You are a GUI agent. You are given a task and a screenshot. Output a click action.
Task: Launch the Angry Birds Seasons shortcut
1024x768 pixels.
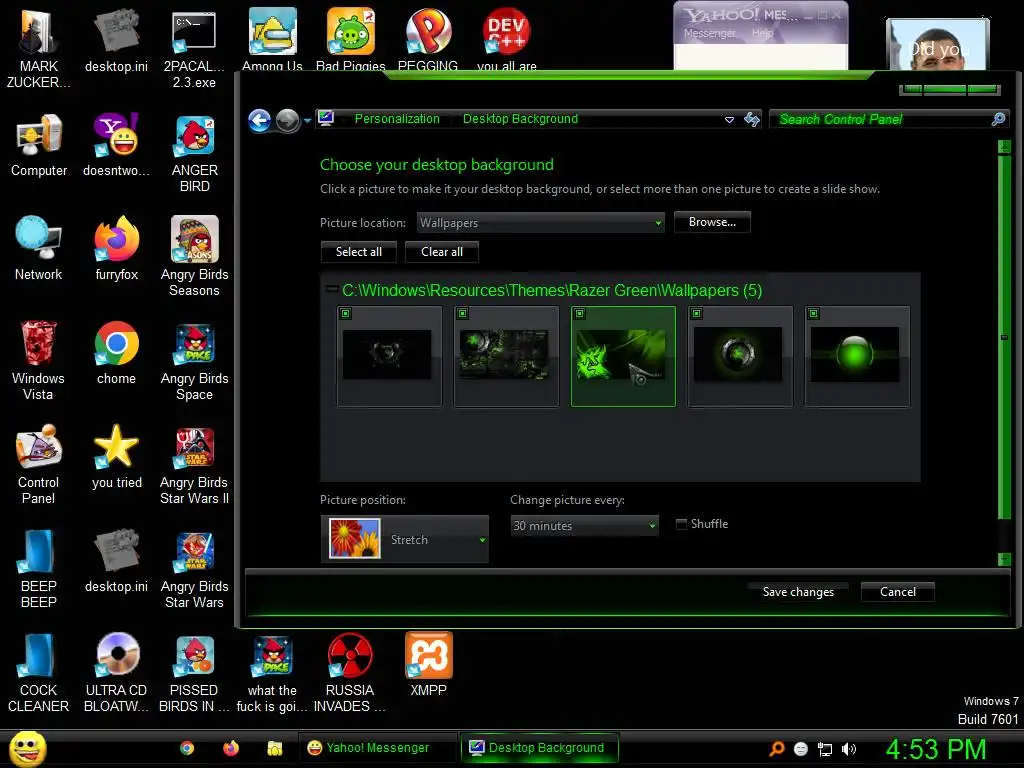point(194,257)
